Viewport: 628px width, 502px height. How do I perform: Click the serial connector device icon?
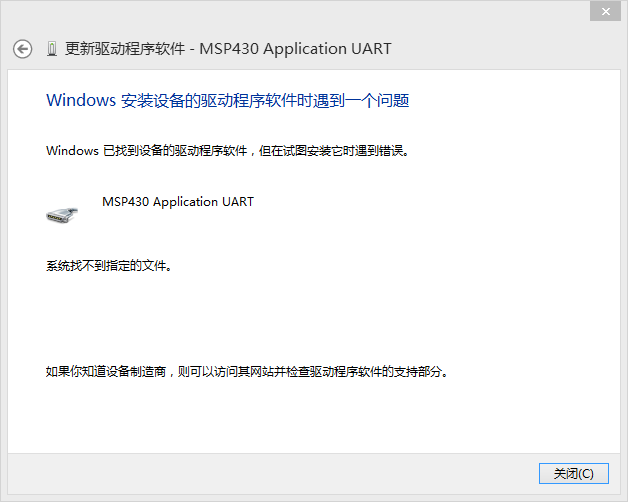coord(62,213)
